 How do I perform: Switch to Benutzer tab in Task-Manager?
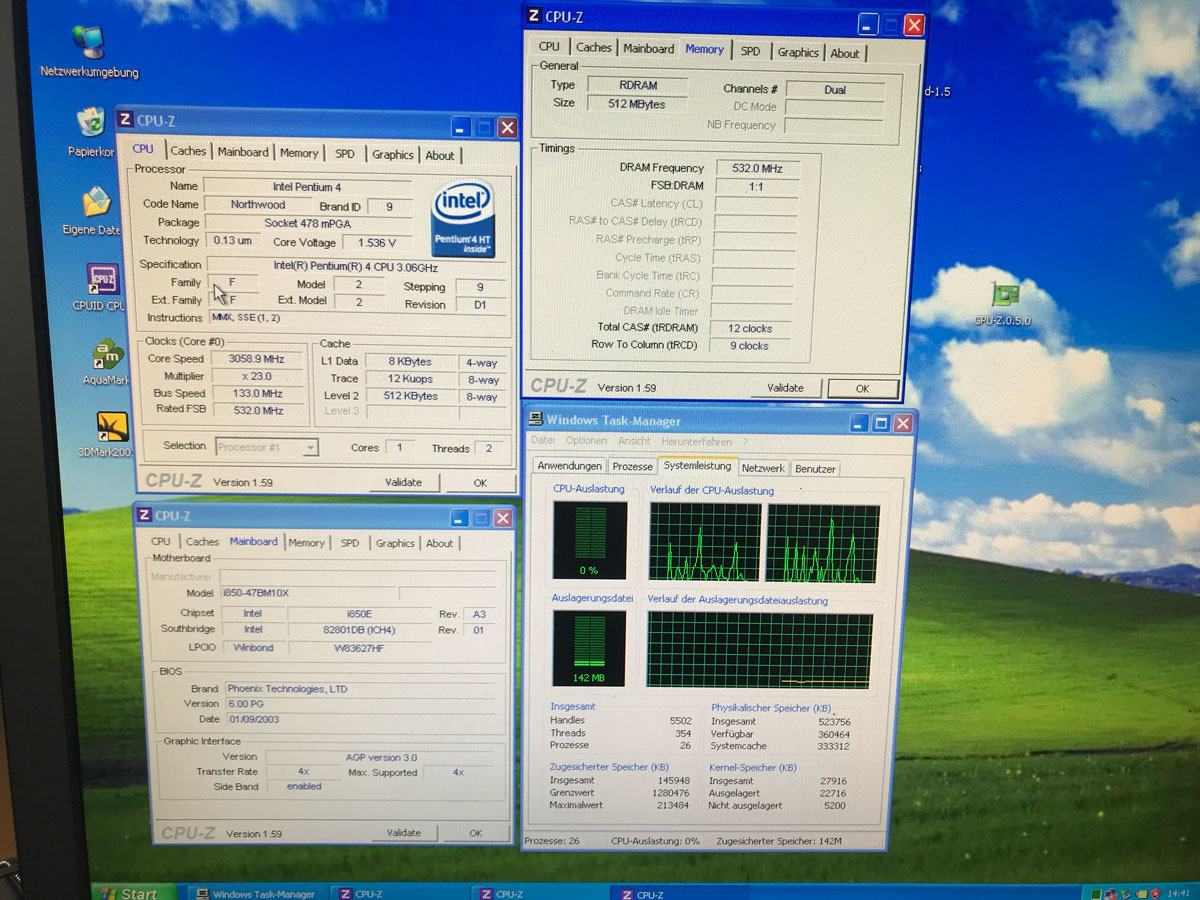coord(815,468)
